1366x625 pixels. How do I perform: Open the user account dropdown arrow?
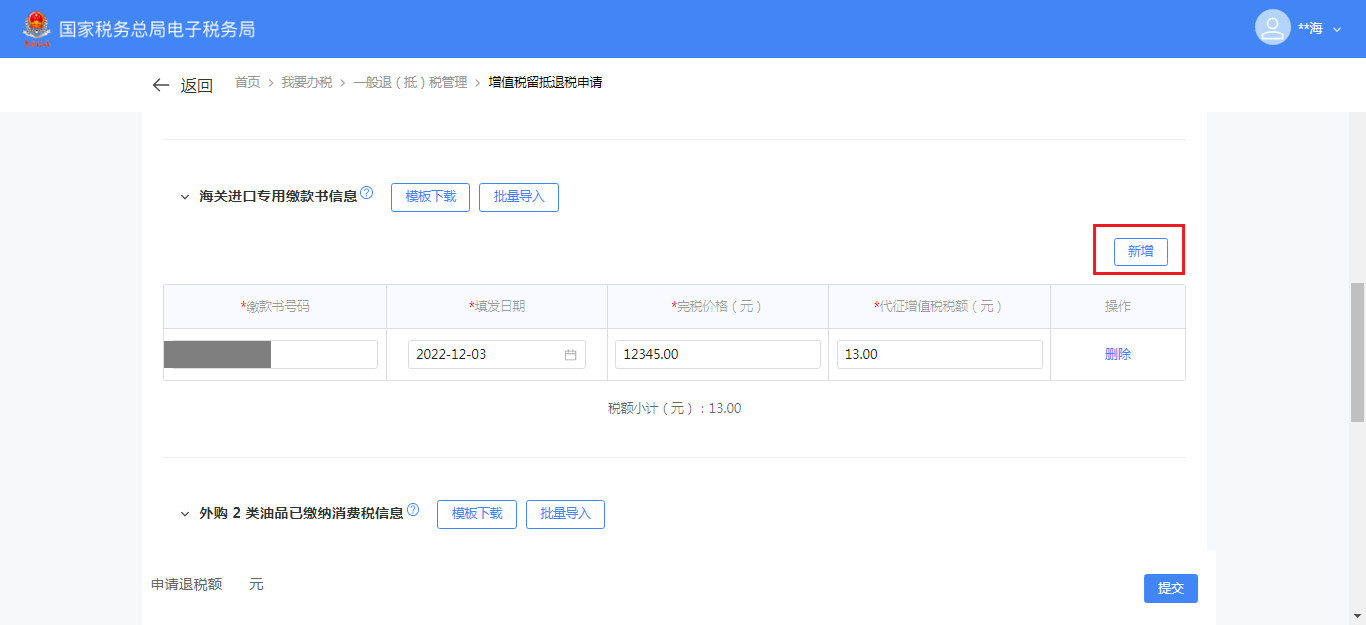point(1337,30)
